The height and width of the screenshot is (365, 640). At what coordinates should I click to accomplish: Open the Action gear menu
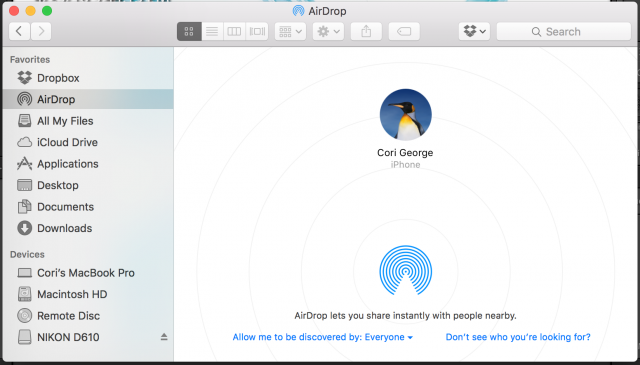[x=328, y=31]
